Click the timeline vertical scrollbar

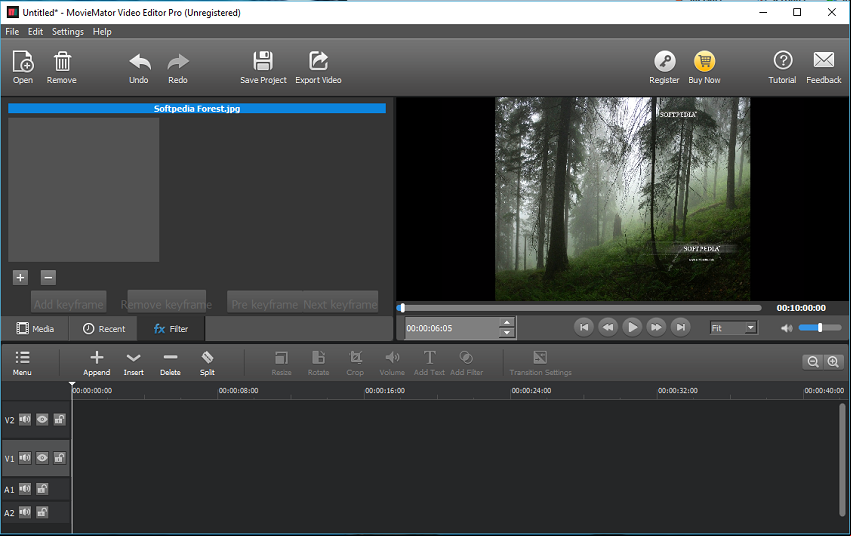point(842,460)
